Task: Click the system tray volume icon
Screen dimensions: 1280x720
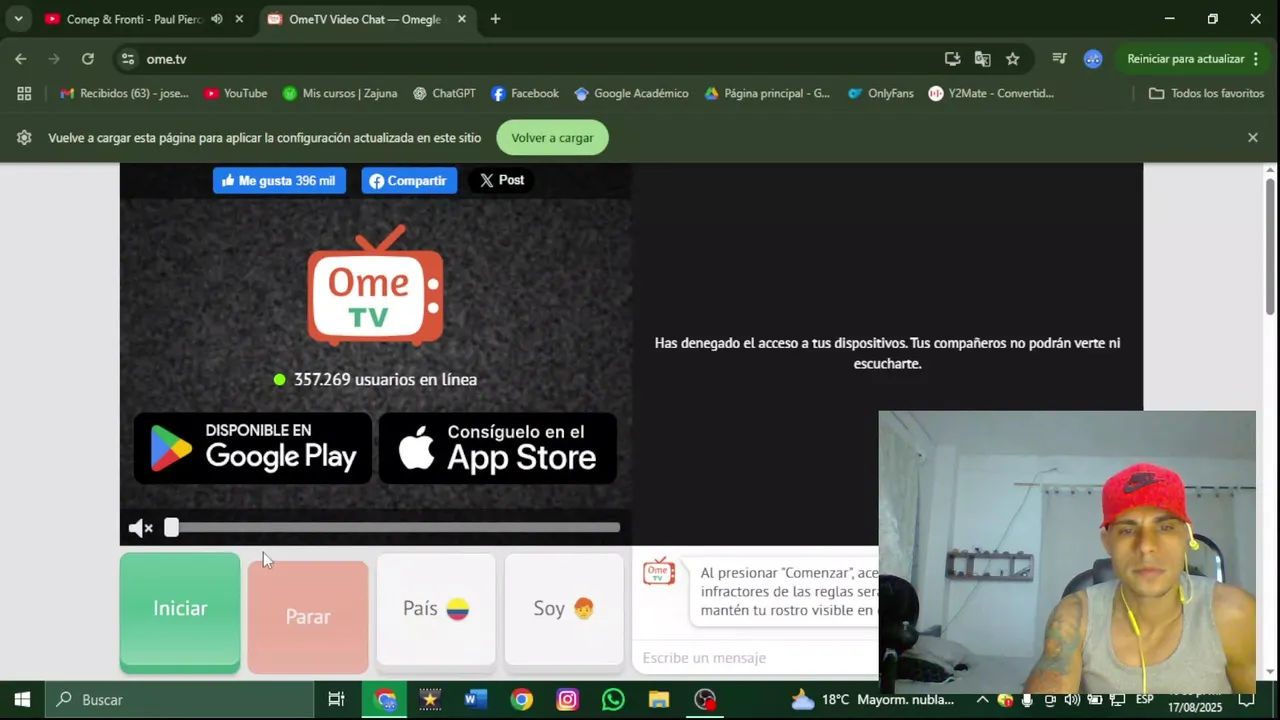Action: click(x=1072, y=700)
